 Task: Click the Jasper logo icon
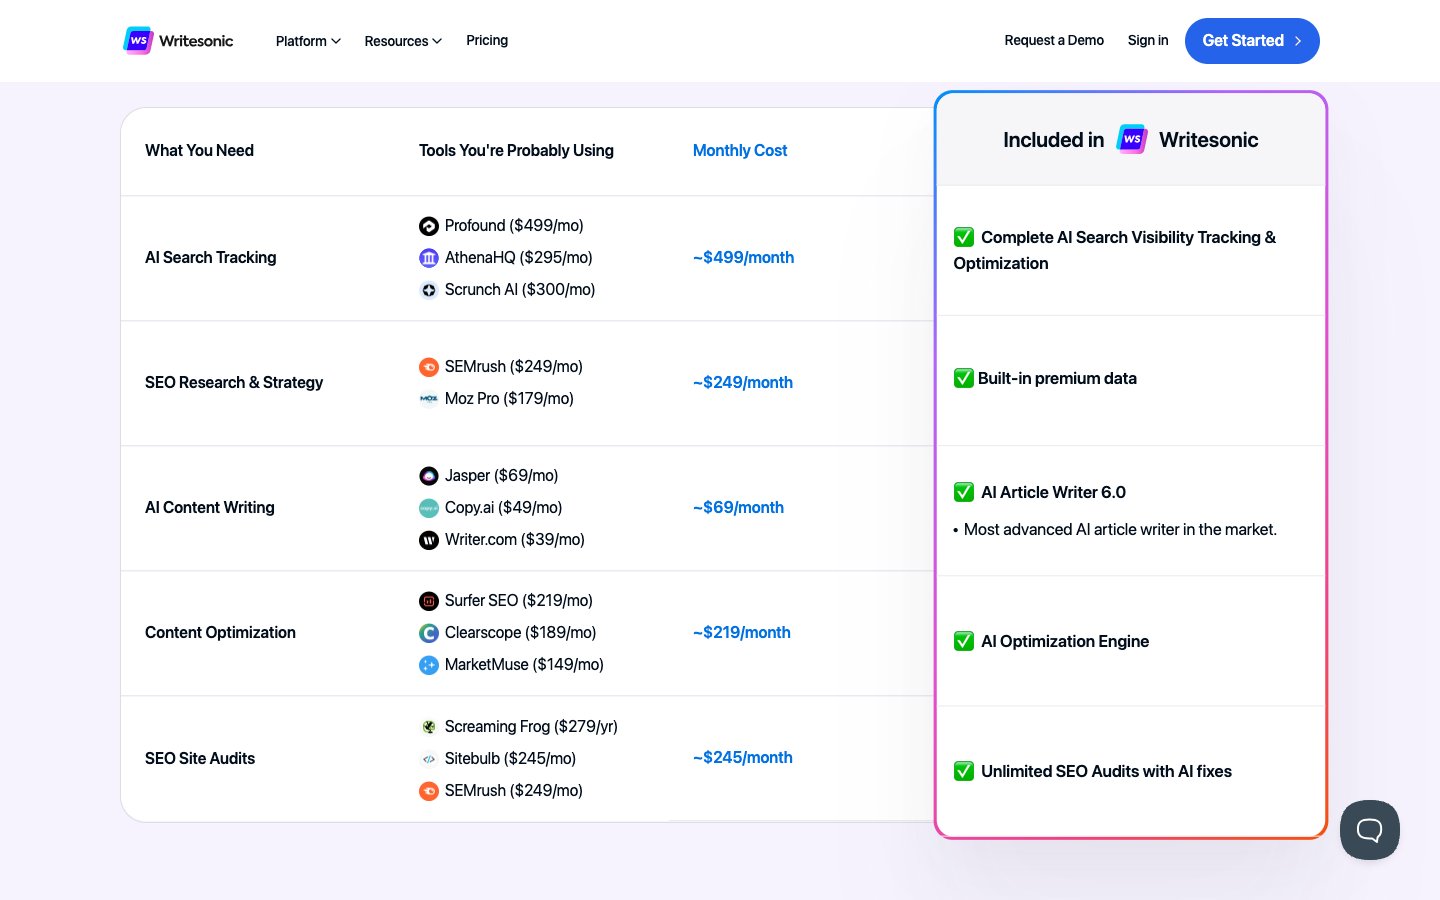429,476
